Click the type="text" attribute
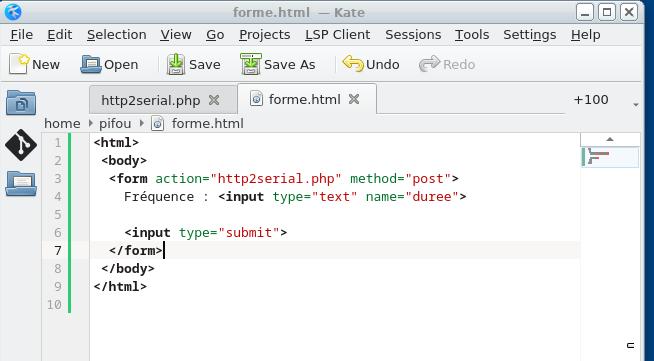The image size is (654, 361). pyautogui.click(x=315, y=196)
